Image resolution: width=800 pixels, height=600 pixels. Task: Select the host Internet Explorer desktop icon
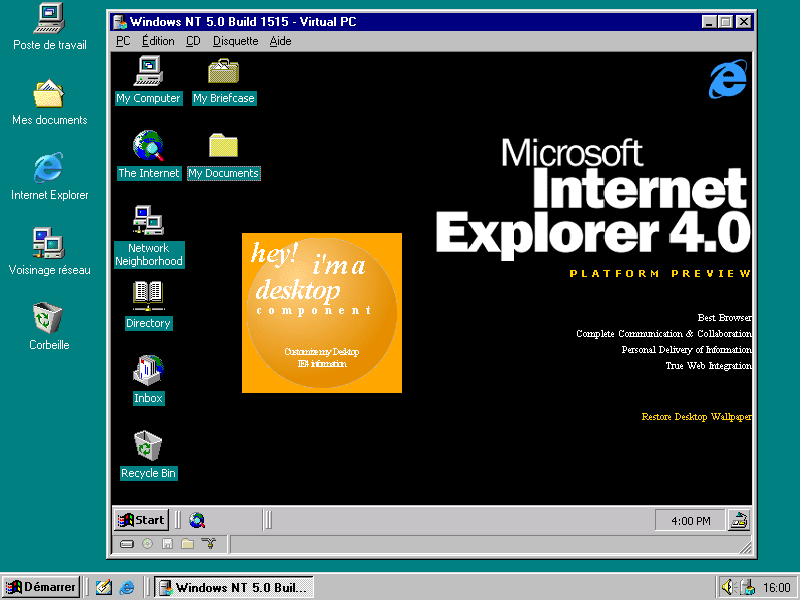pyautogui.click(x=49, y=167)
